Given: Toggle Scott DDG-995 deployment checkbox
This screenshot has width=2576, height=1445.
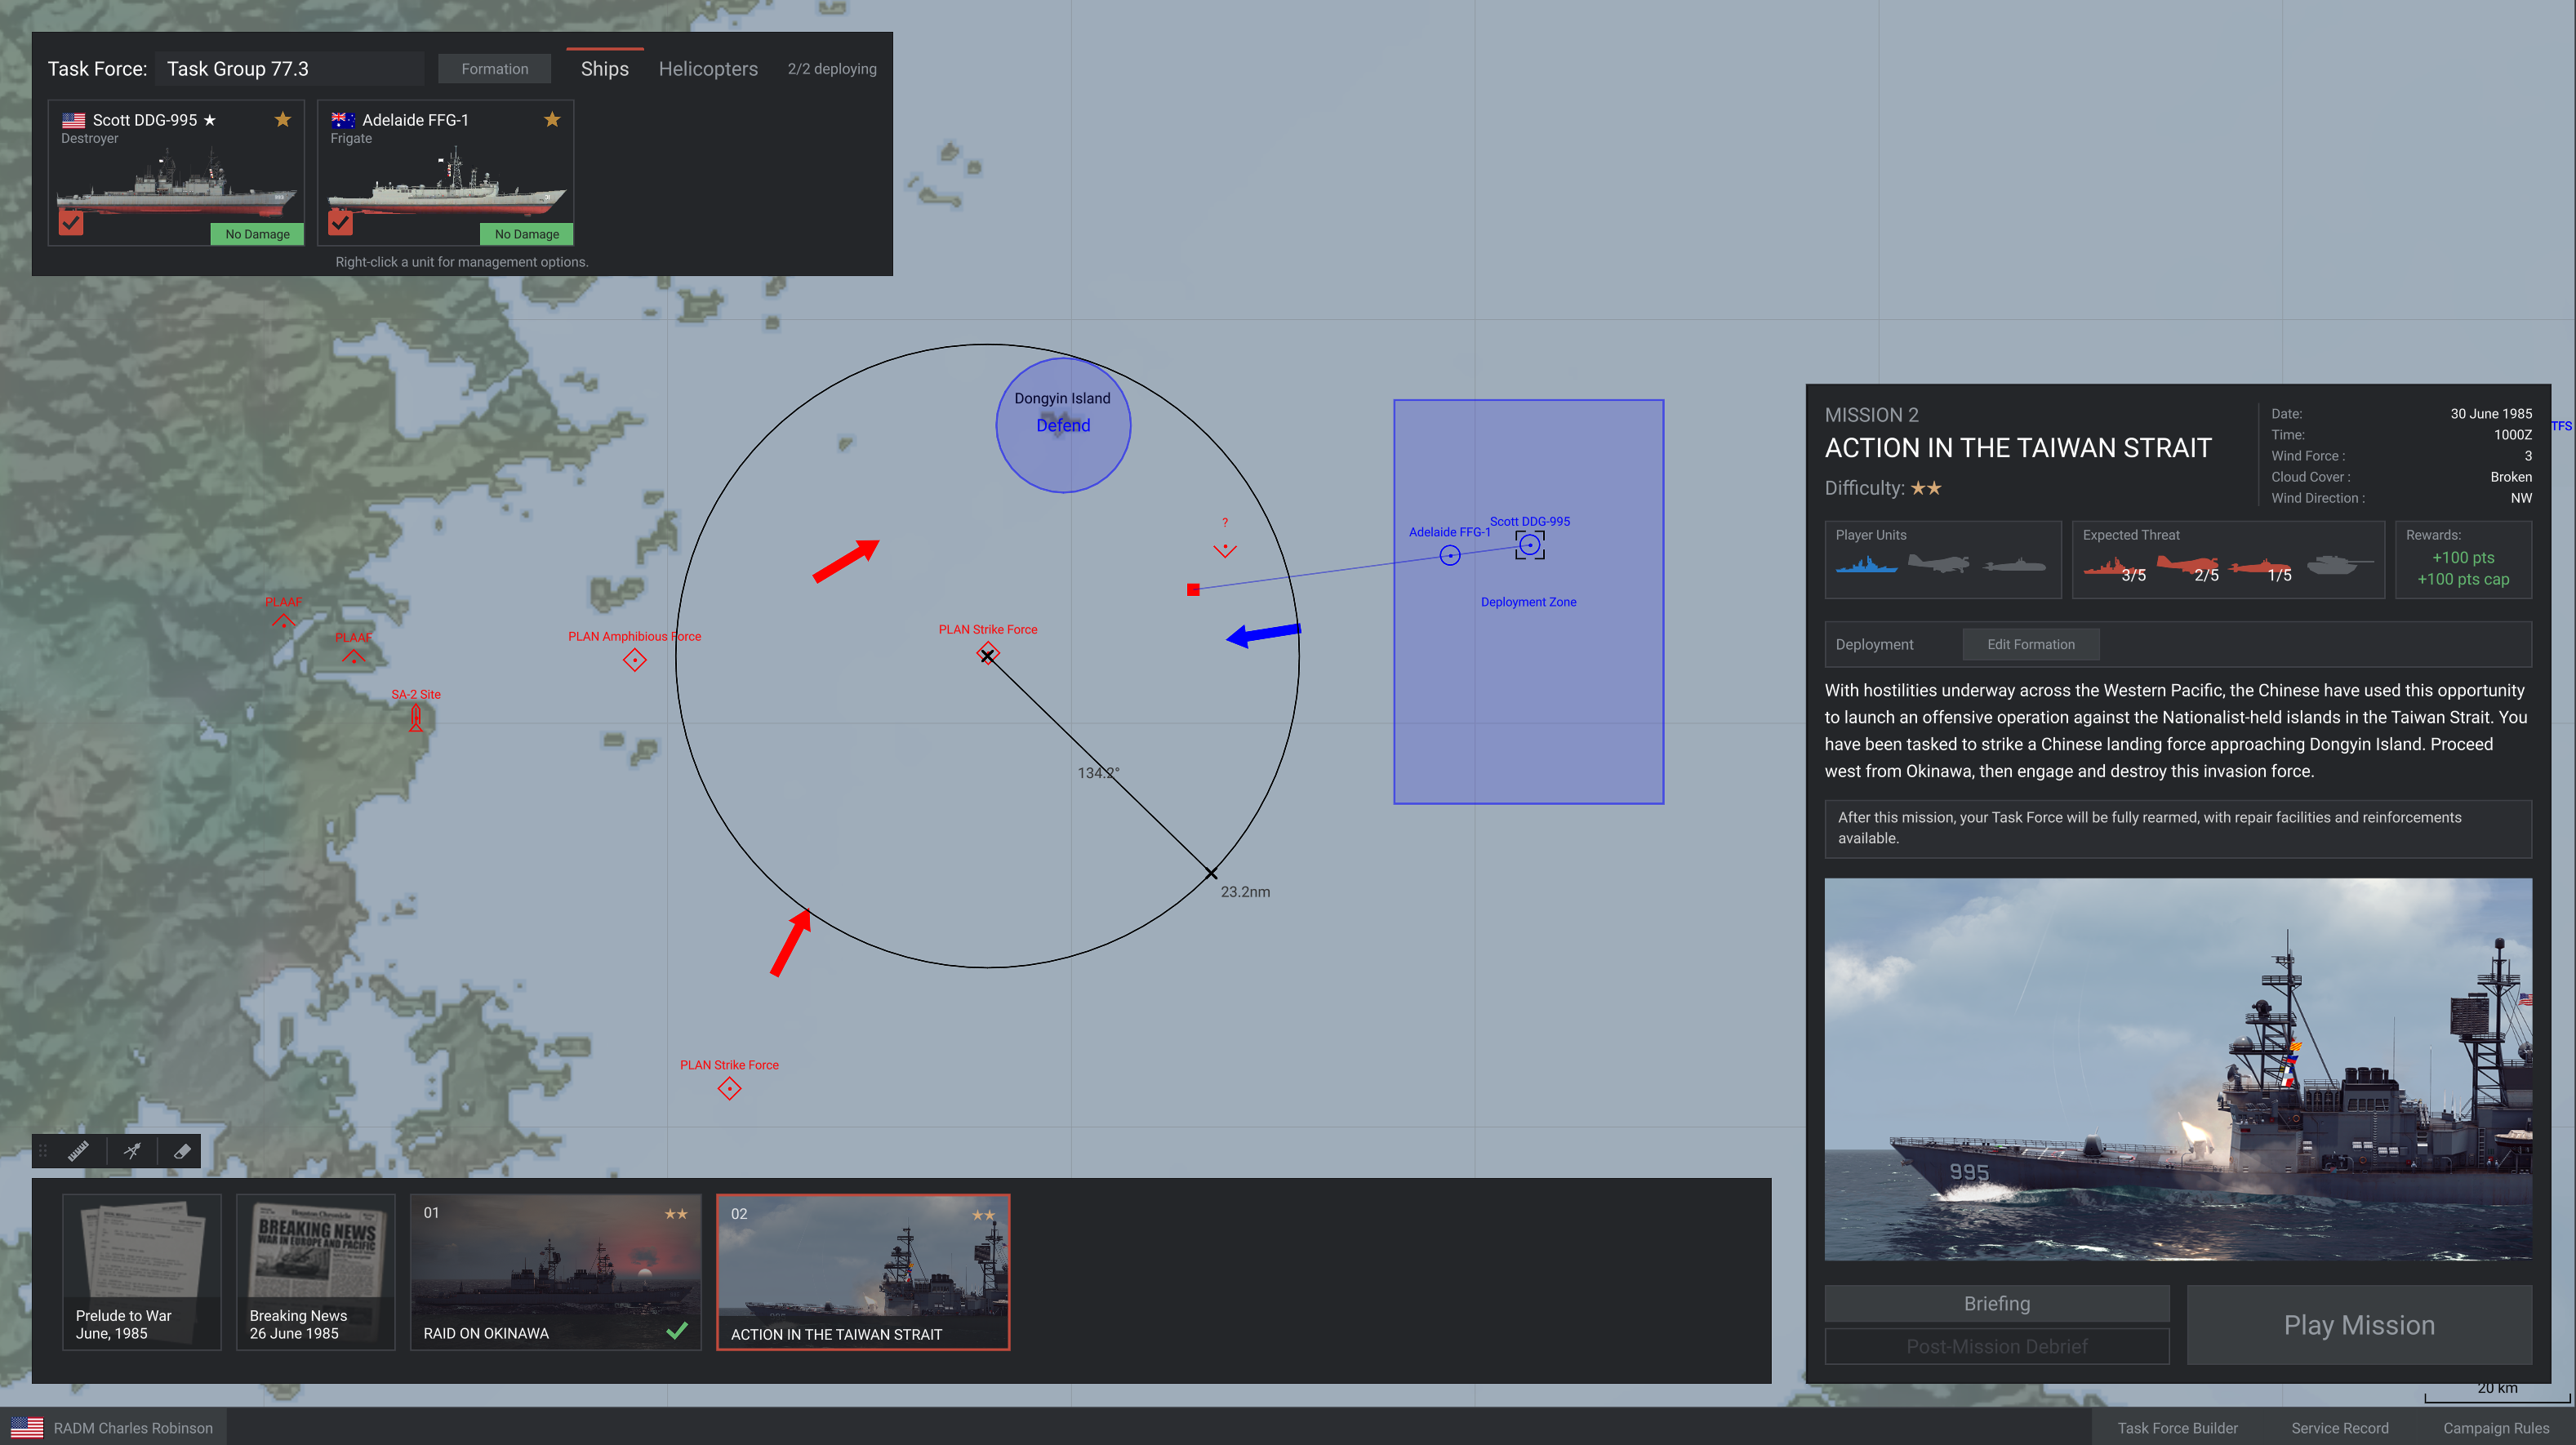Looking at the screenshot, I should 71,222.
